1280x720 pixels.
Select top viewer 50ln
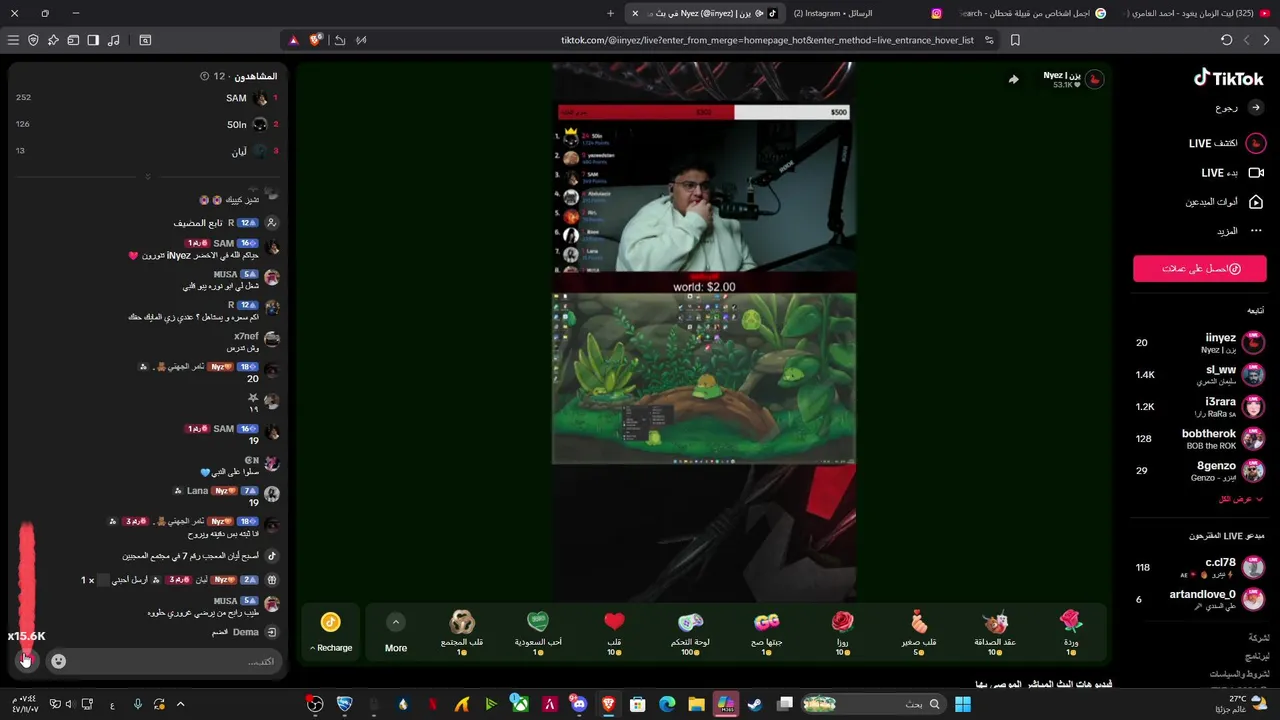(x=147, y=124)
